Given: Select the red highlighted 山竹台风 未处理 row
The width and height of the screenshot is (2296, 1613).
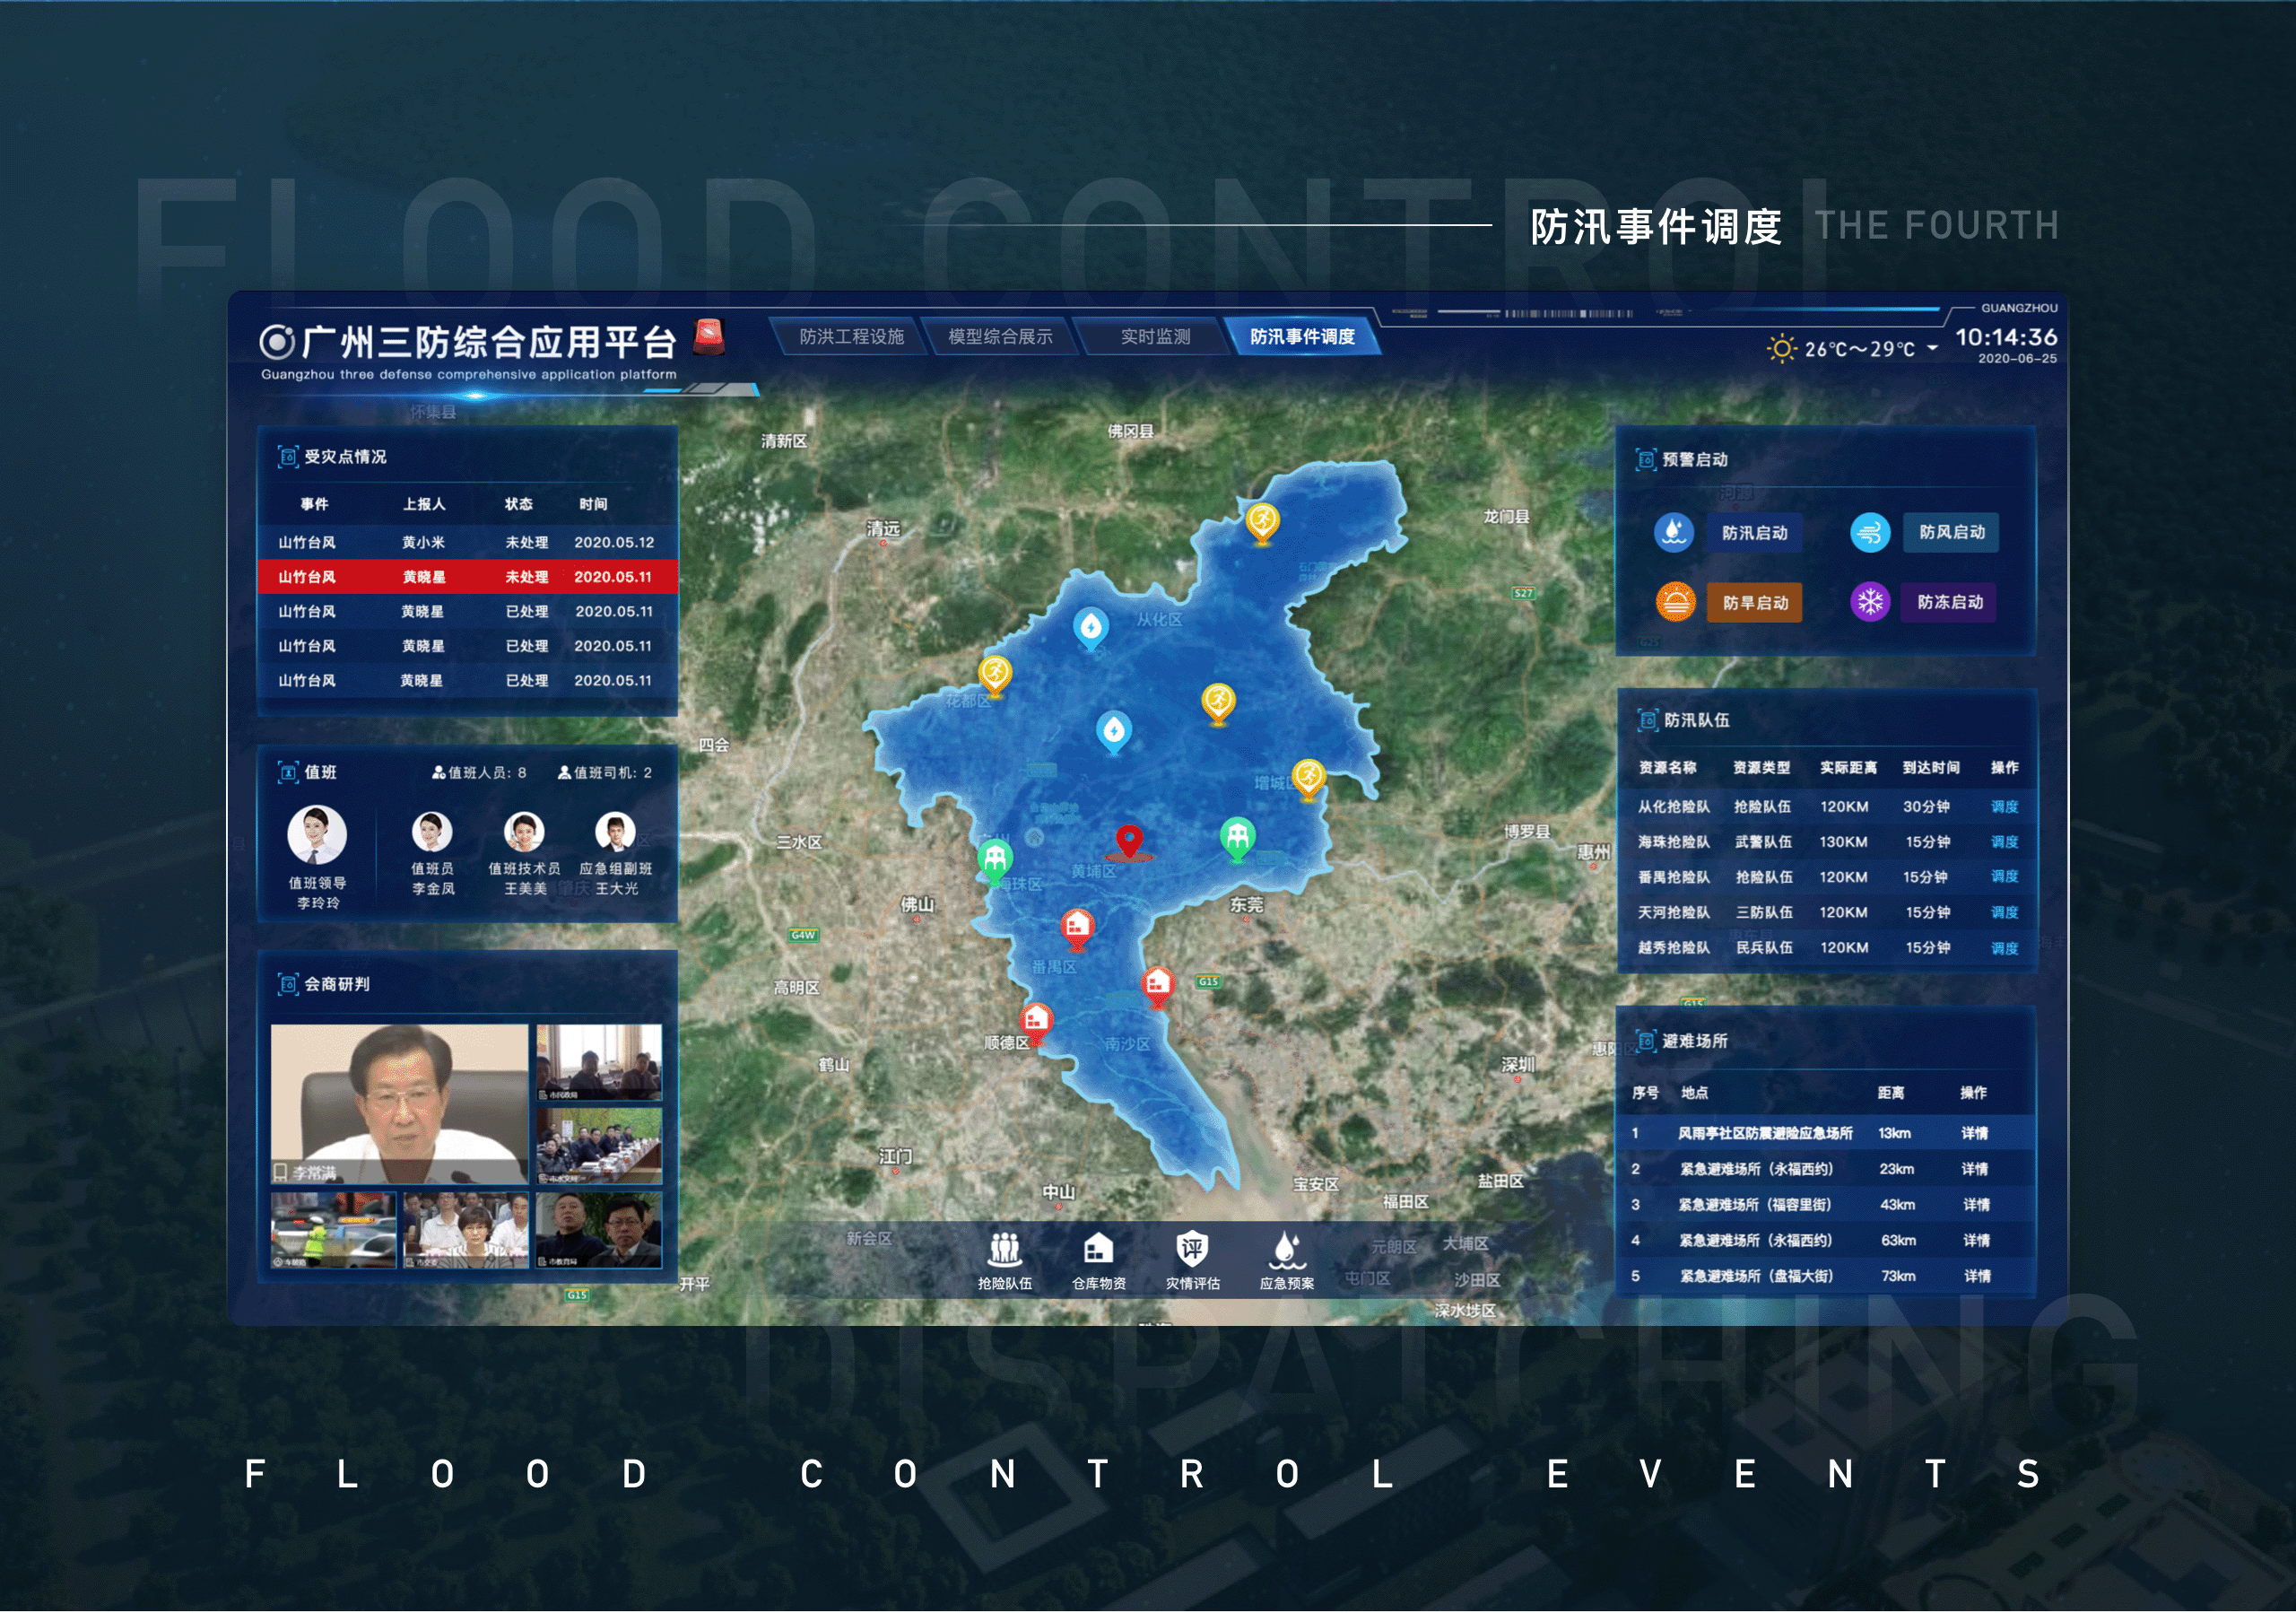Looking at the screenshot, I should click(x=467, y=577).
